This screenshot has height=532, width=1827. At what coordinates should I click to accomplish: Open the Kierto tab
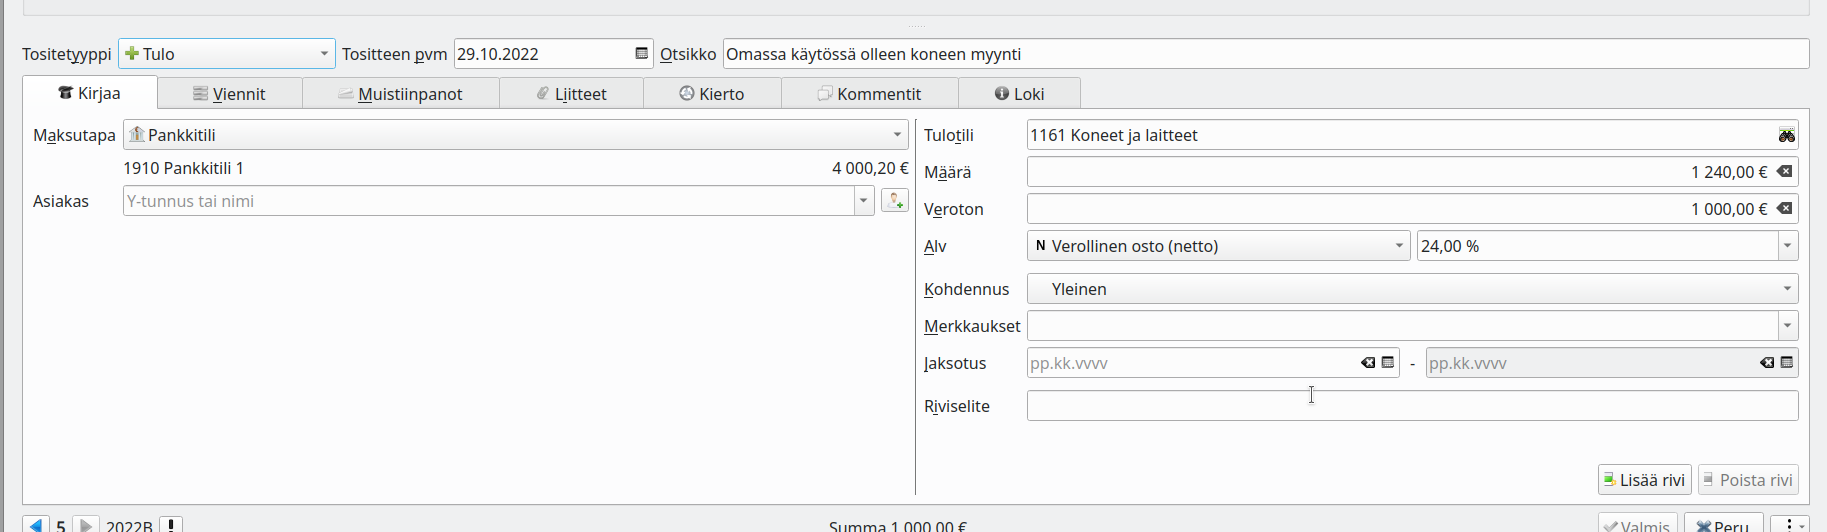[x=712, y=93]
